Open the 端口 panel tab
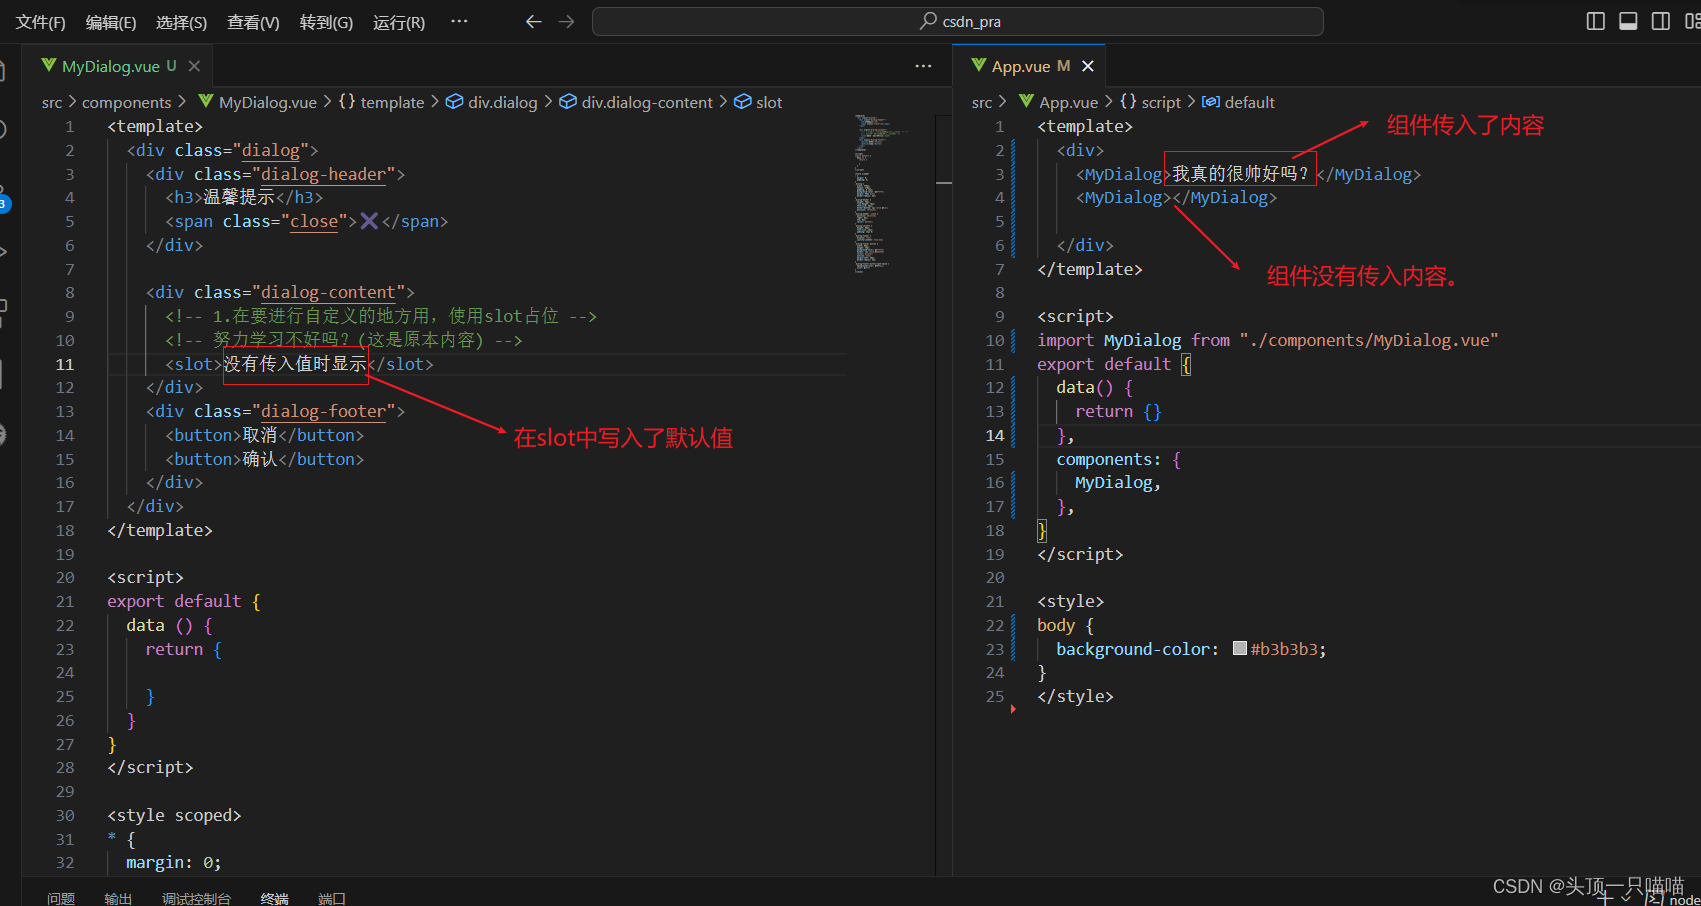Viewport: 1701px width, 906px height. (331, 898)
